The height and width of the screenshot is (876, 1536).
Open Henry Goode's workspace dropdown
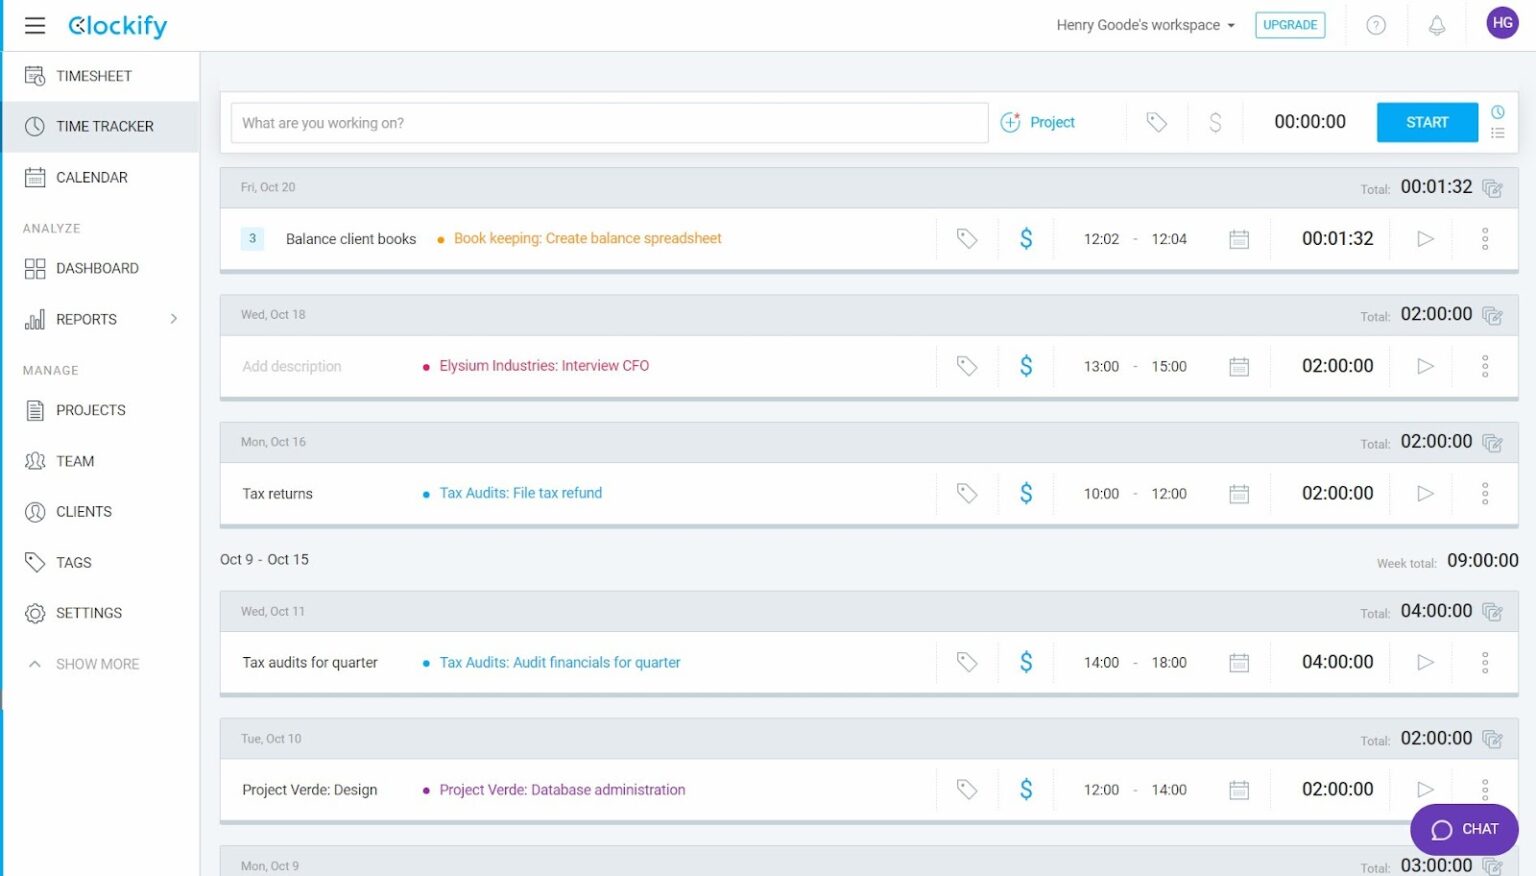1144,25
